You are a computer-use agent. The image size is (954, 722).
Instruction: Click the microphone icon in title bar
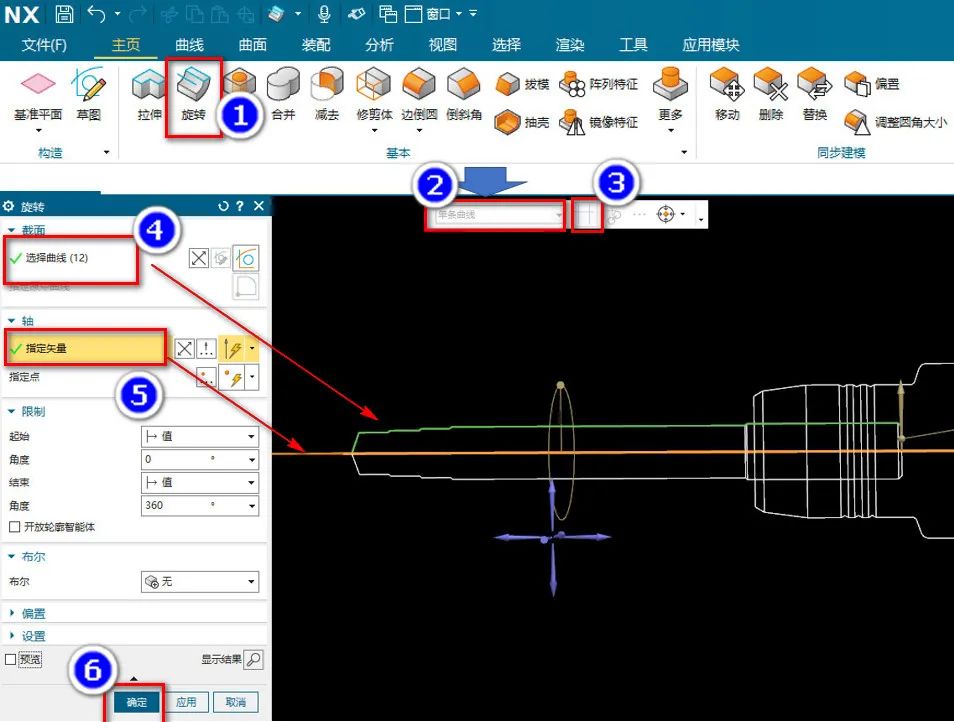tap(324, 13)
